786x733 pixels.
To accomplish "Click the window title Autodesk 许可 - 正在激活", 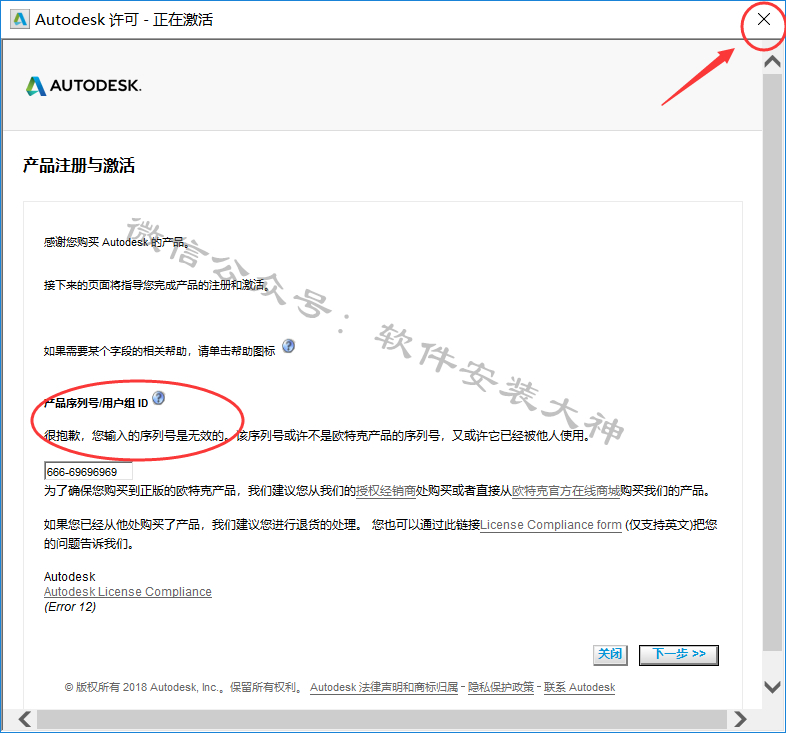I will (x=124, y=20).
